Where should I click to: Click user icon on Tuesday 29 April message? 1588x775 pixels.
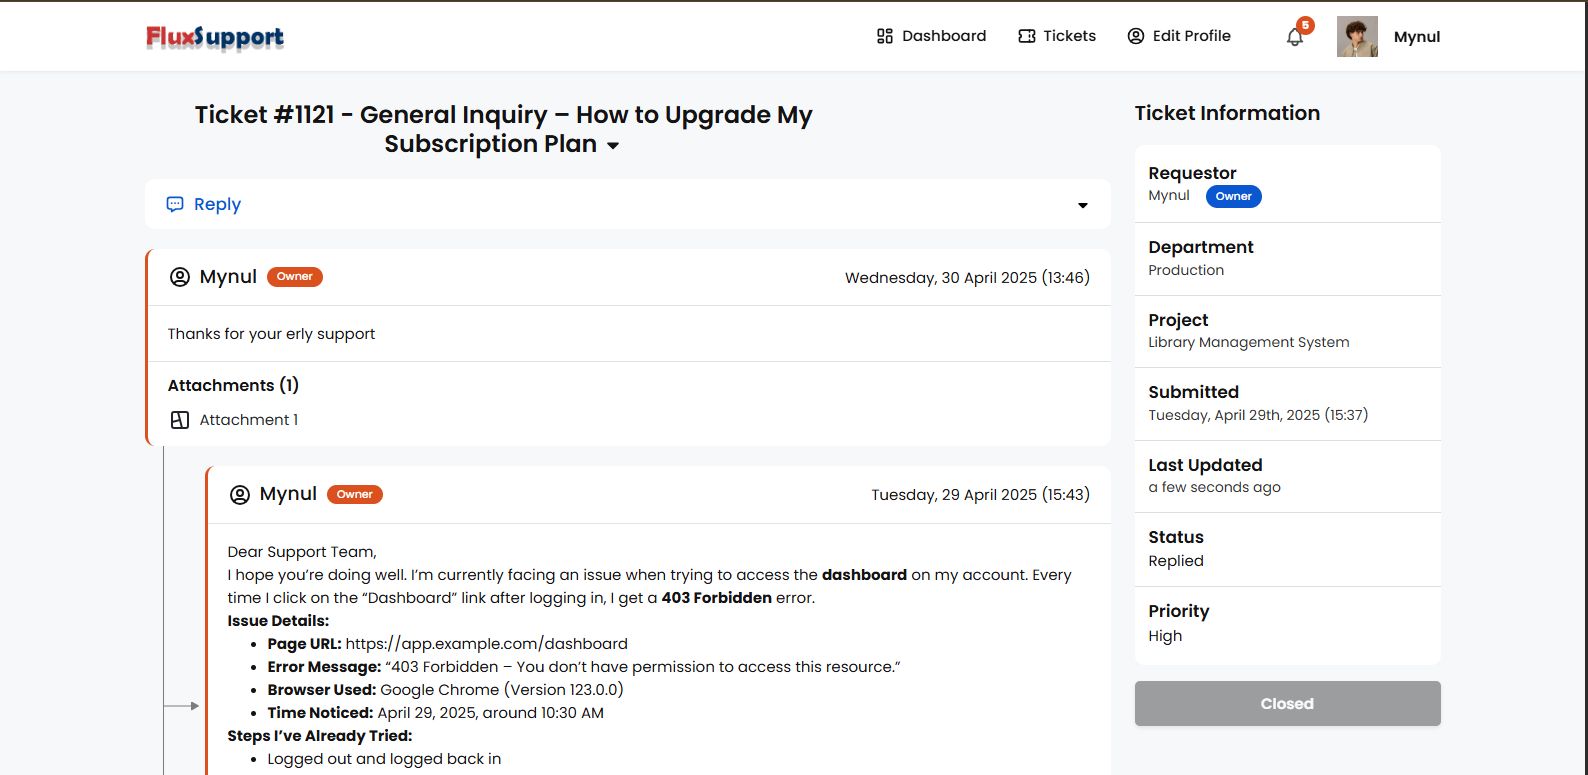tap(240, 494)
